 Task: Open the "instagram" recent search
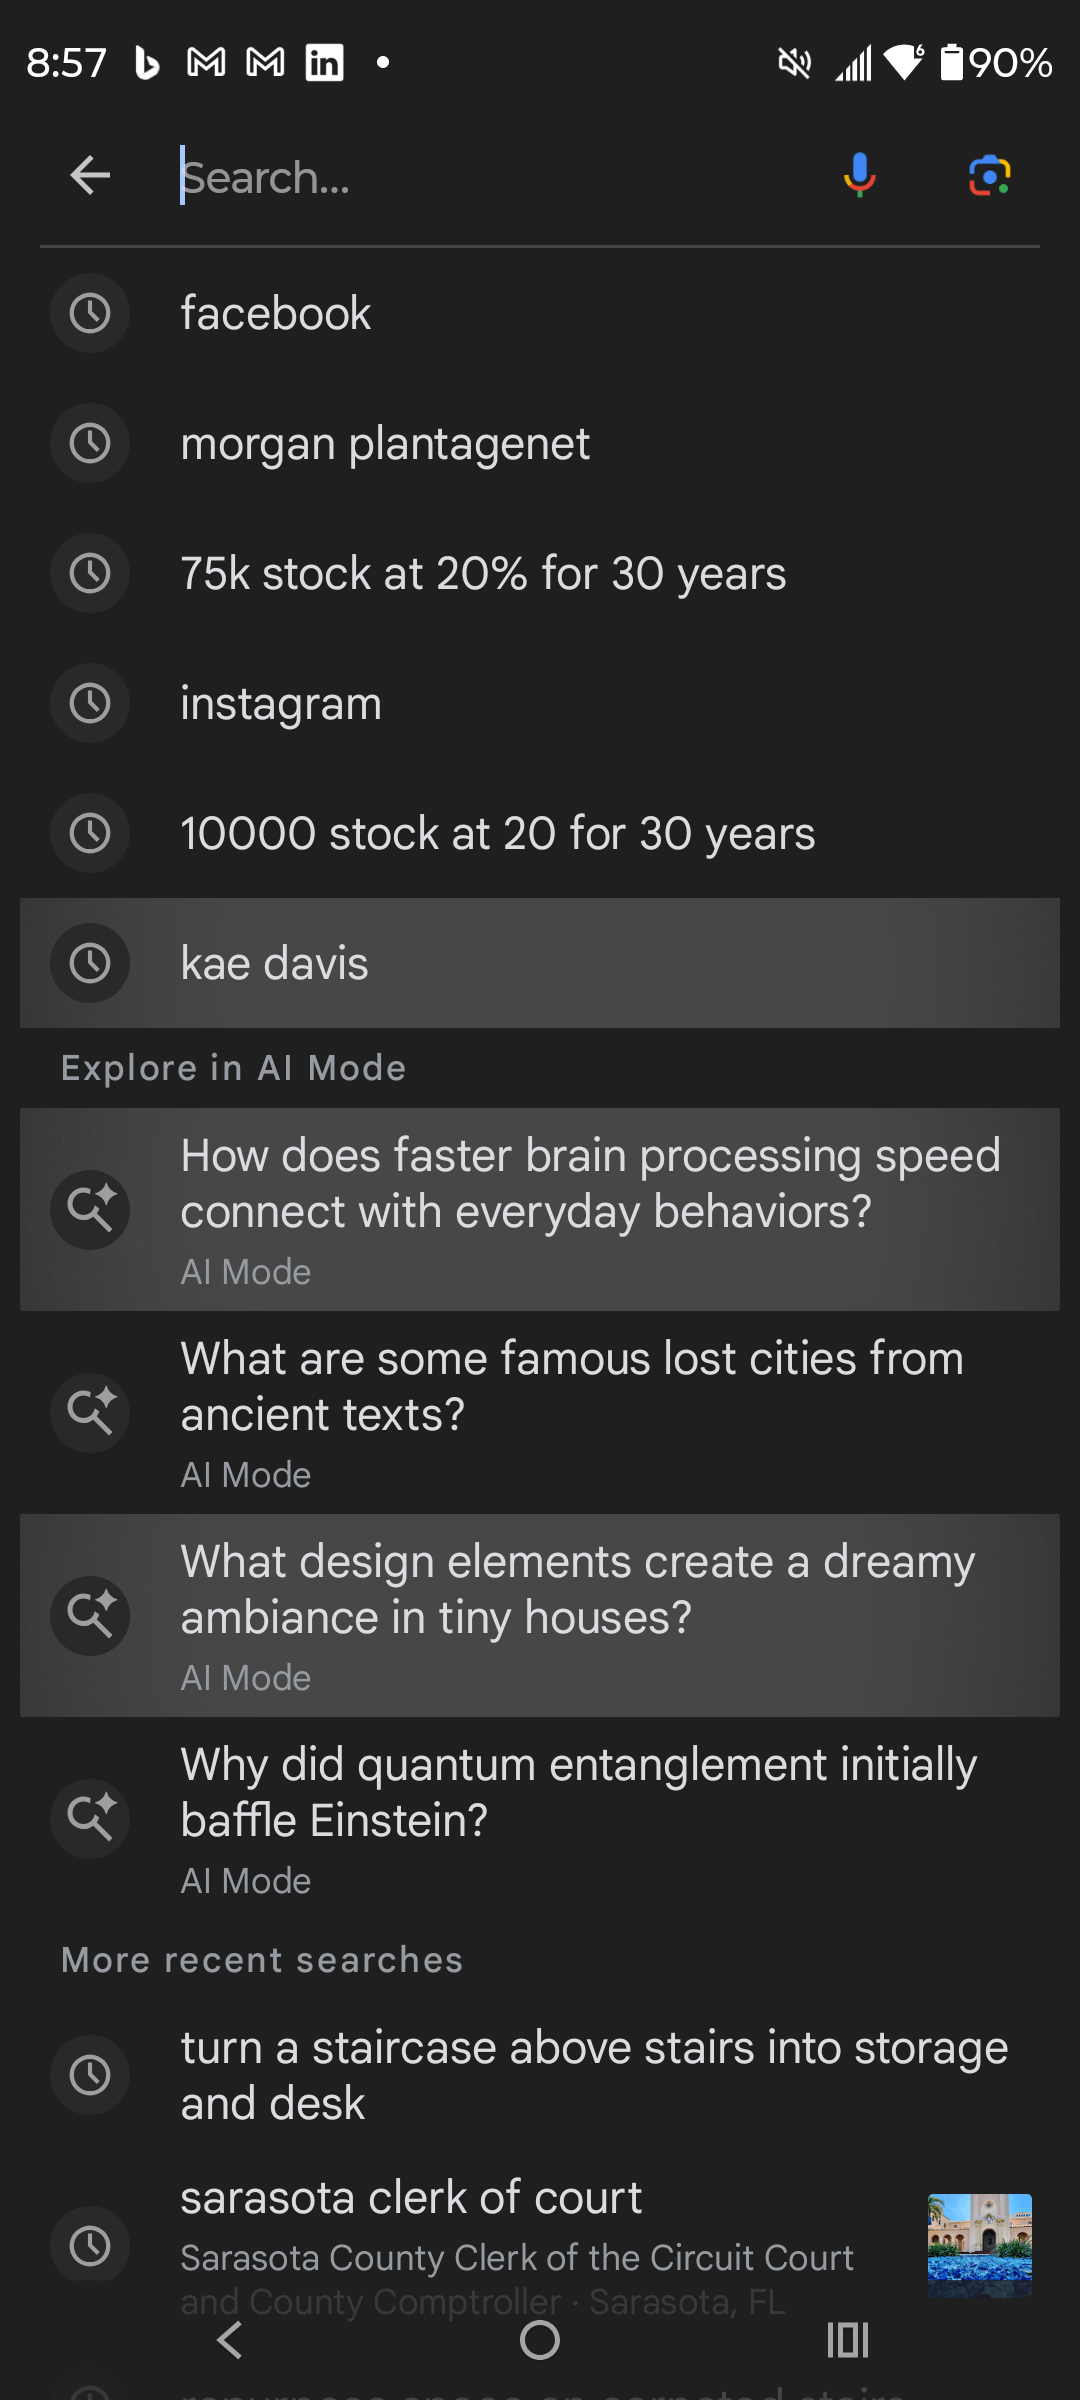[281, 704]
